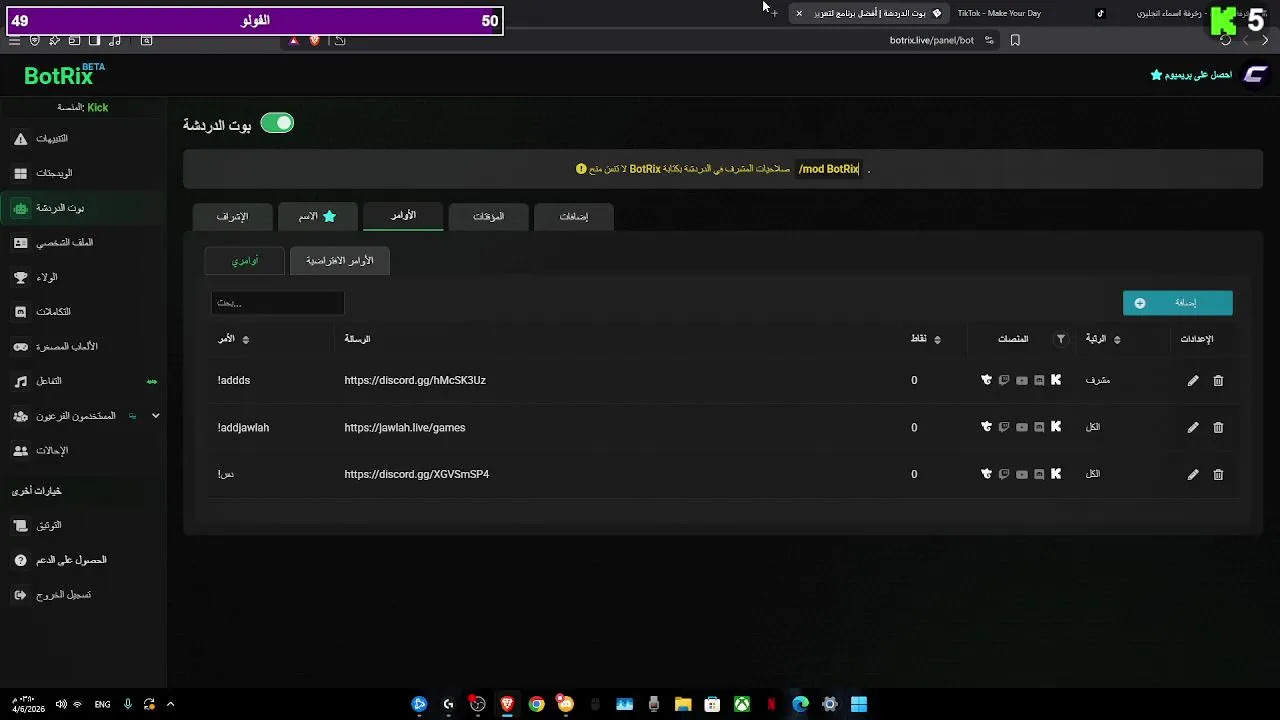Open Brave browser in taskbar
The height and width of the screenshot is (720, 1280).
(507, 704)
